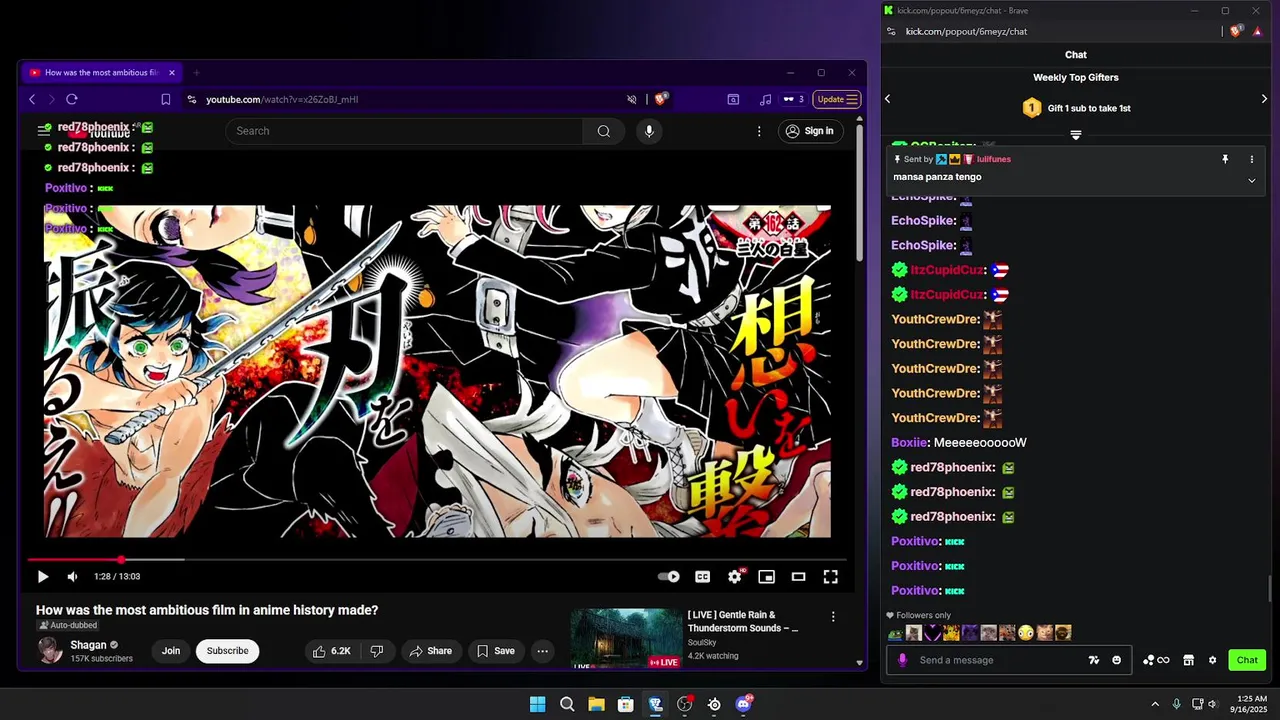The width and height of the screenshot is (1280, 720).
Task: Open pinned message options menu
Action: point(1251,159)
